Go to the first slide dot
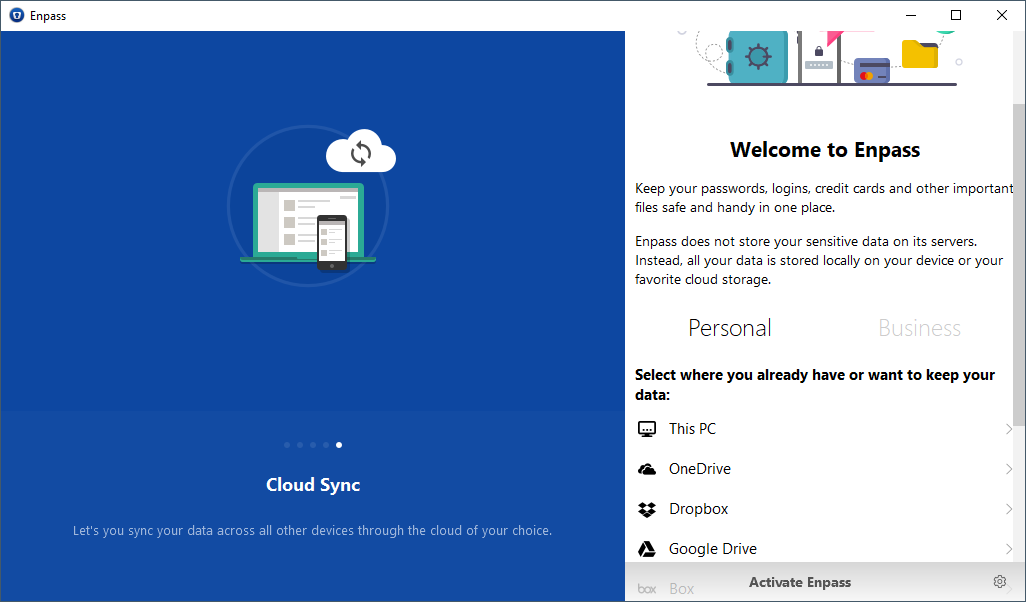The width and height of the screenshot is (1026, 602). 287,445
